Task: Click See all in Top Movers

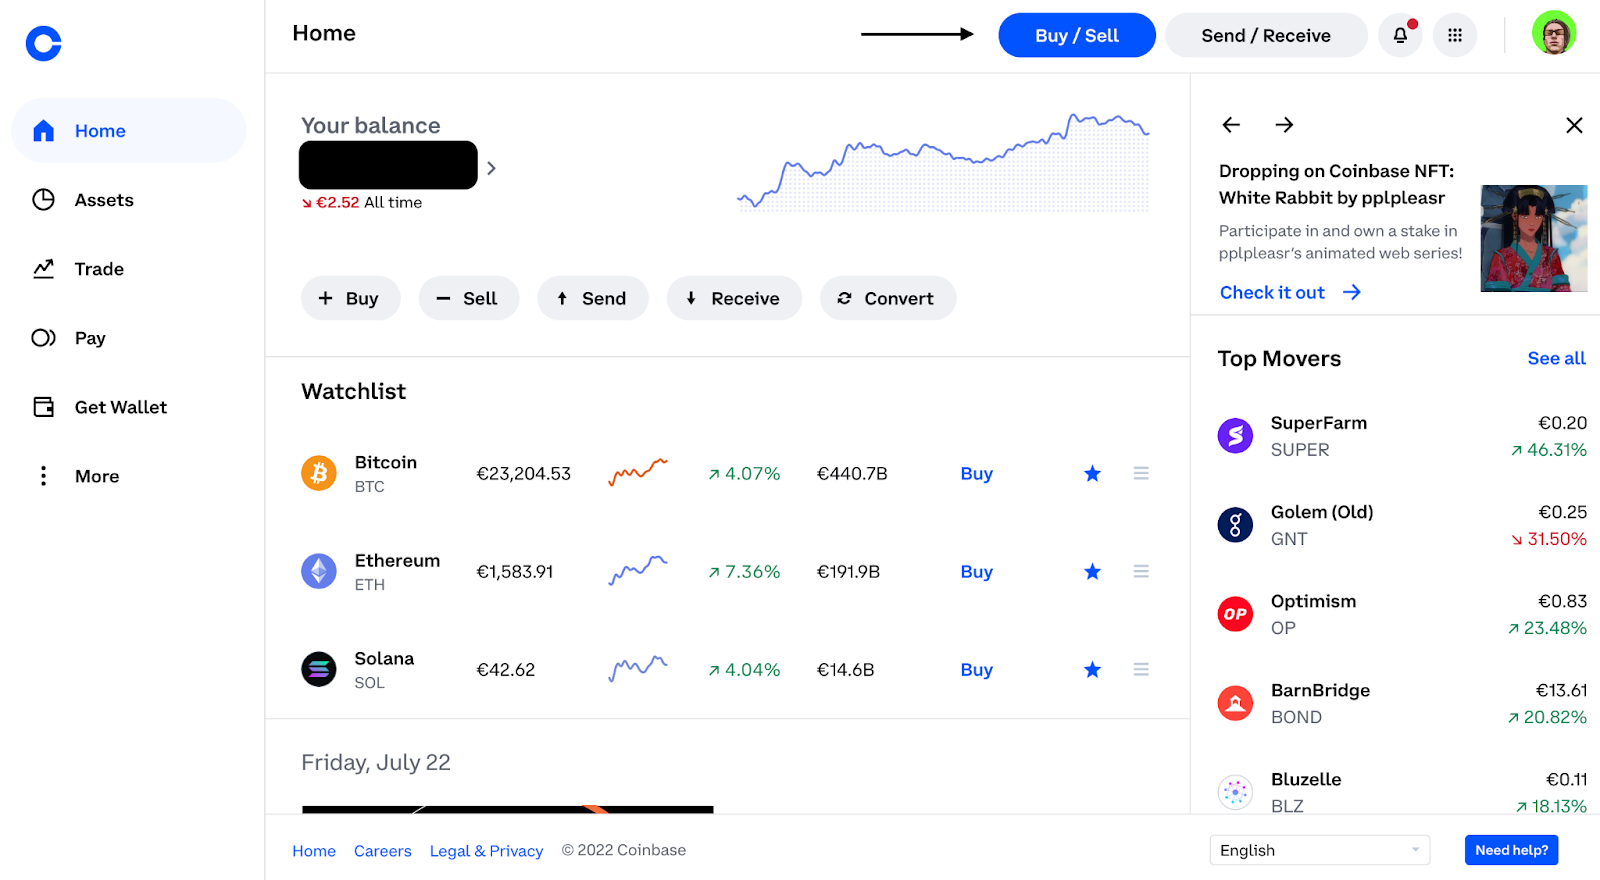Action: pyautogui.click(x=1556, y=358)
